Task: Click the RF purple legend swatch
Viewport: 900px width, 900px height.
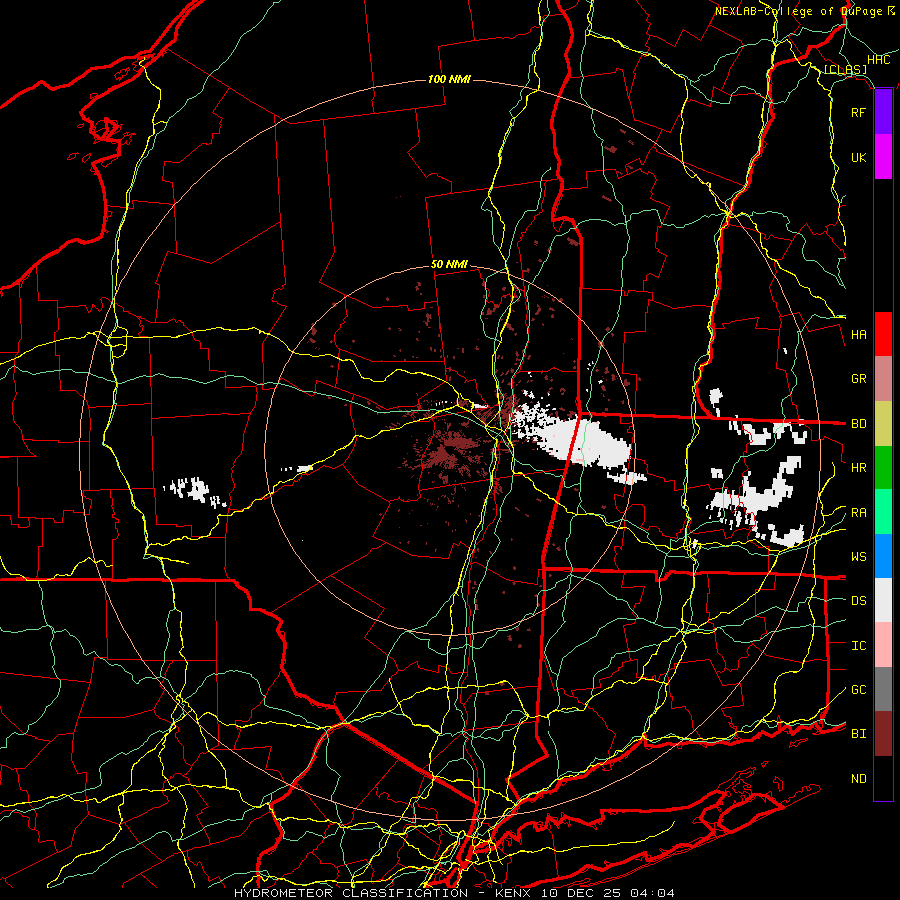Action: [883, 112]
